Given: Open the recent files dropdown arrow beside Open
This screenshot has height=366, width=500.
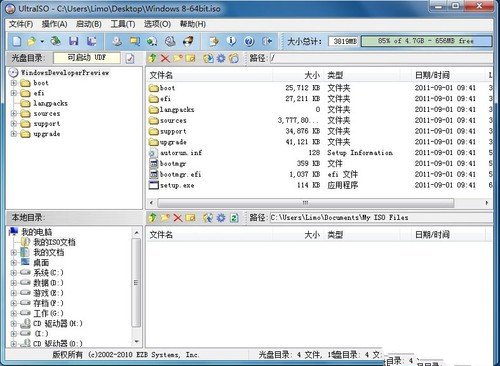Looking at the screenshot, I should point(42,42).
